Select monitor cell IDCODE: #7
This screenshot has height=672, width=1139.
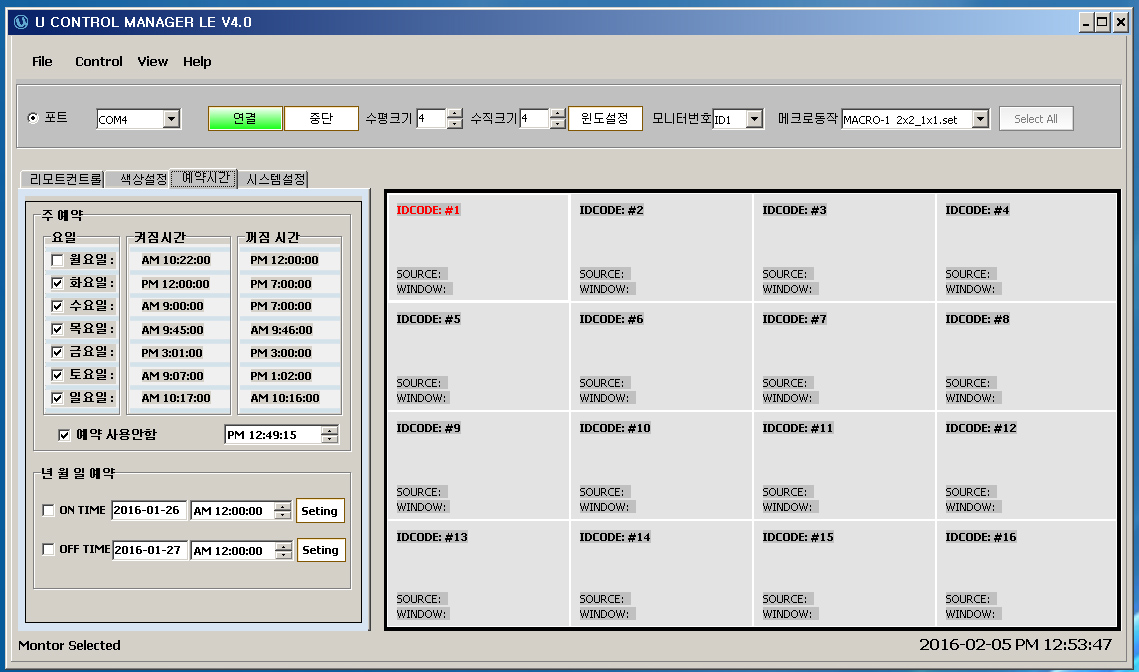[x=845, y=357]
